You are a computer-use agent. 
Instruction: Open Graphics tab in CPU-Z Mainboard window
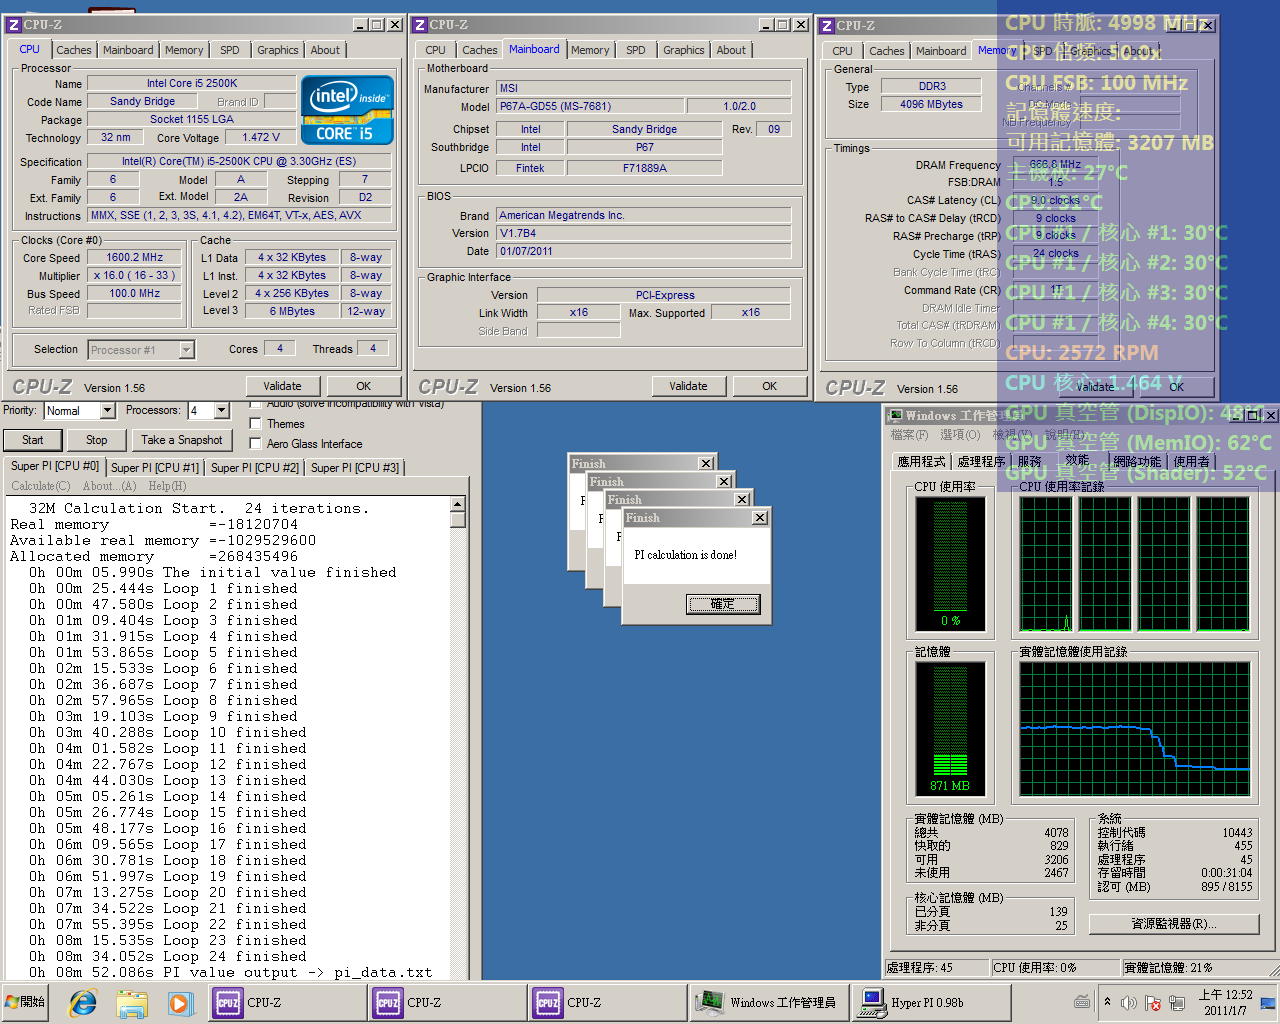pyautogui.click(x=684, y=50)
